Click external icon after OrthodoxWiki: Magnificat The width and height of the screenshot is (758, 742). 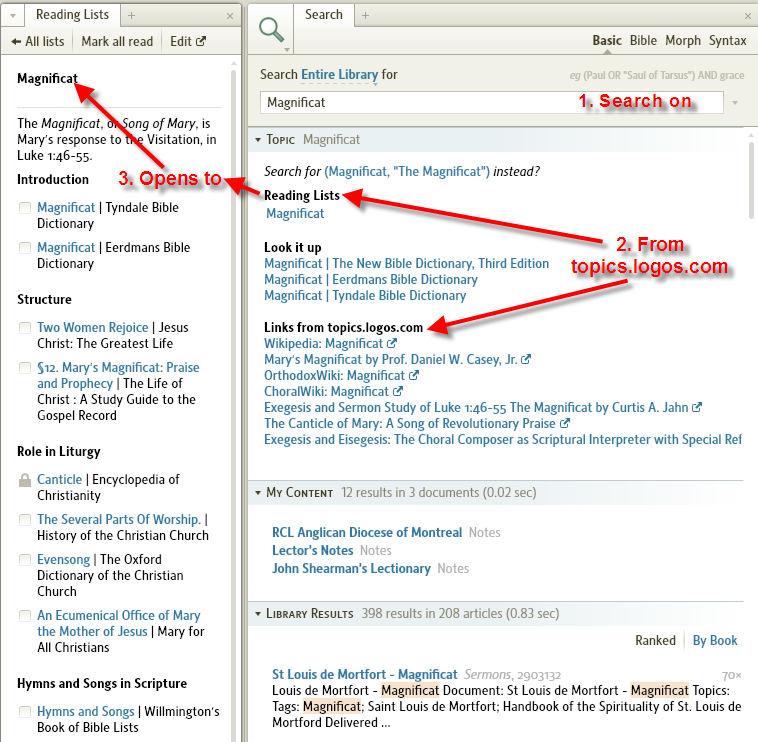[x=414, y=375]
